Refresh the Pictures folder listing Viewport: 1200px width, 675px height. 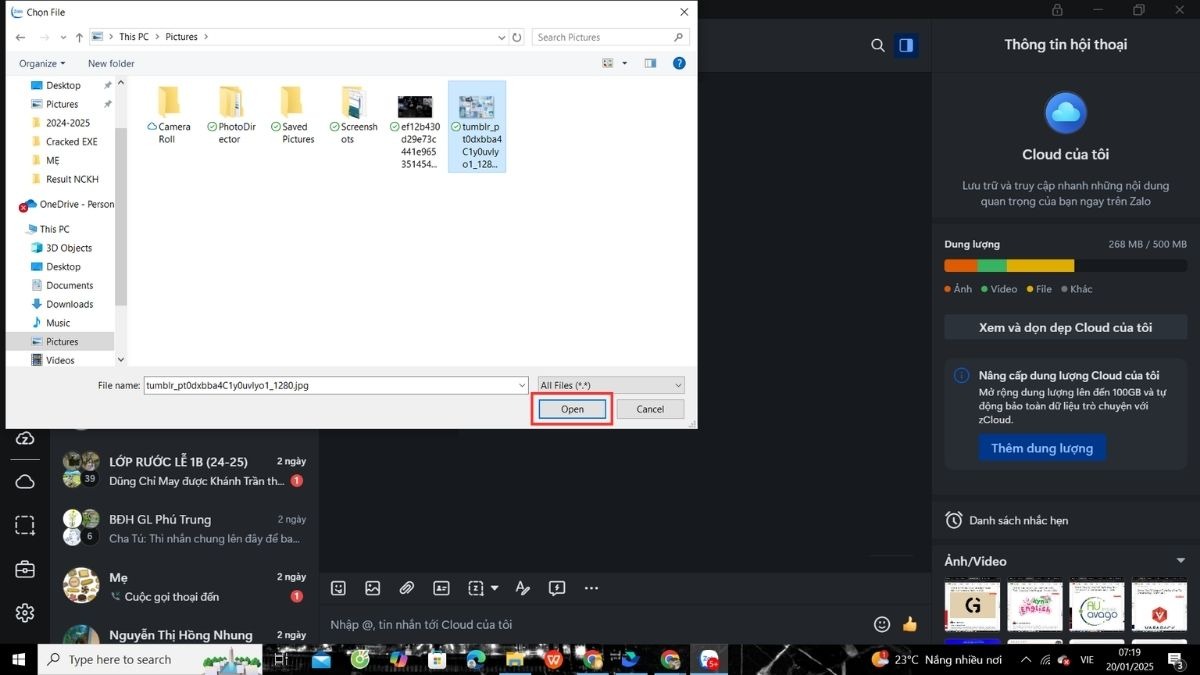point(517,37)
